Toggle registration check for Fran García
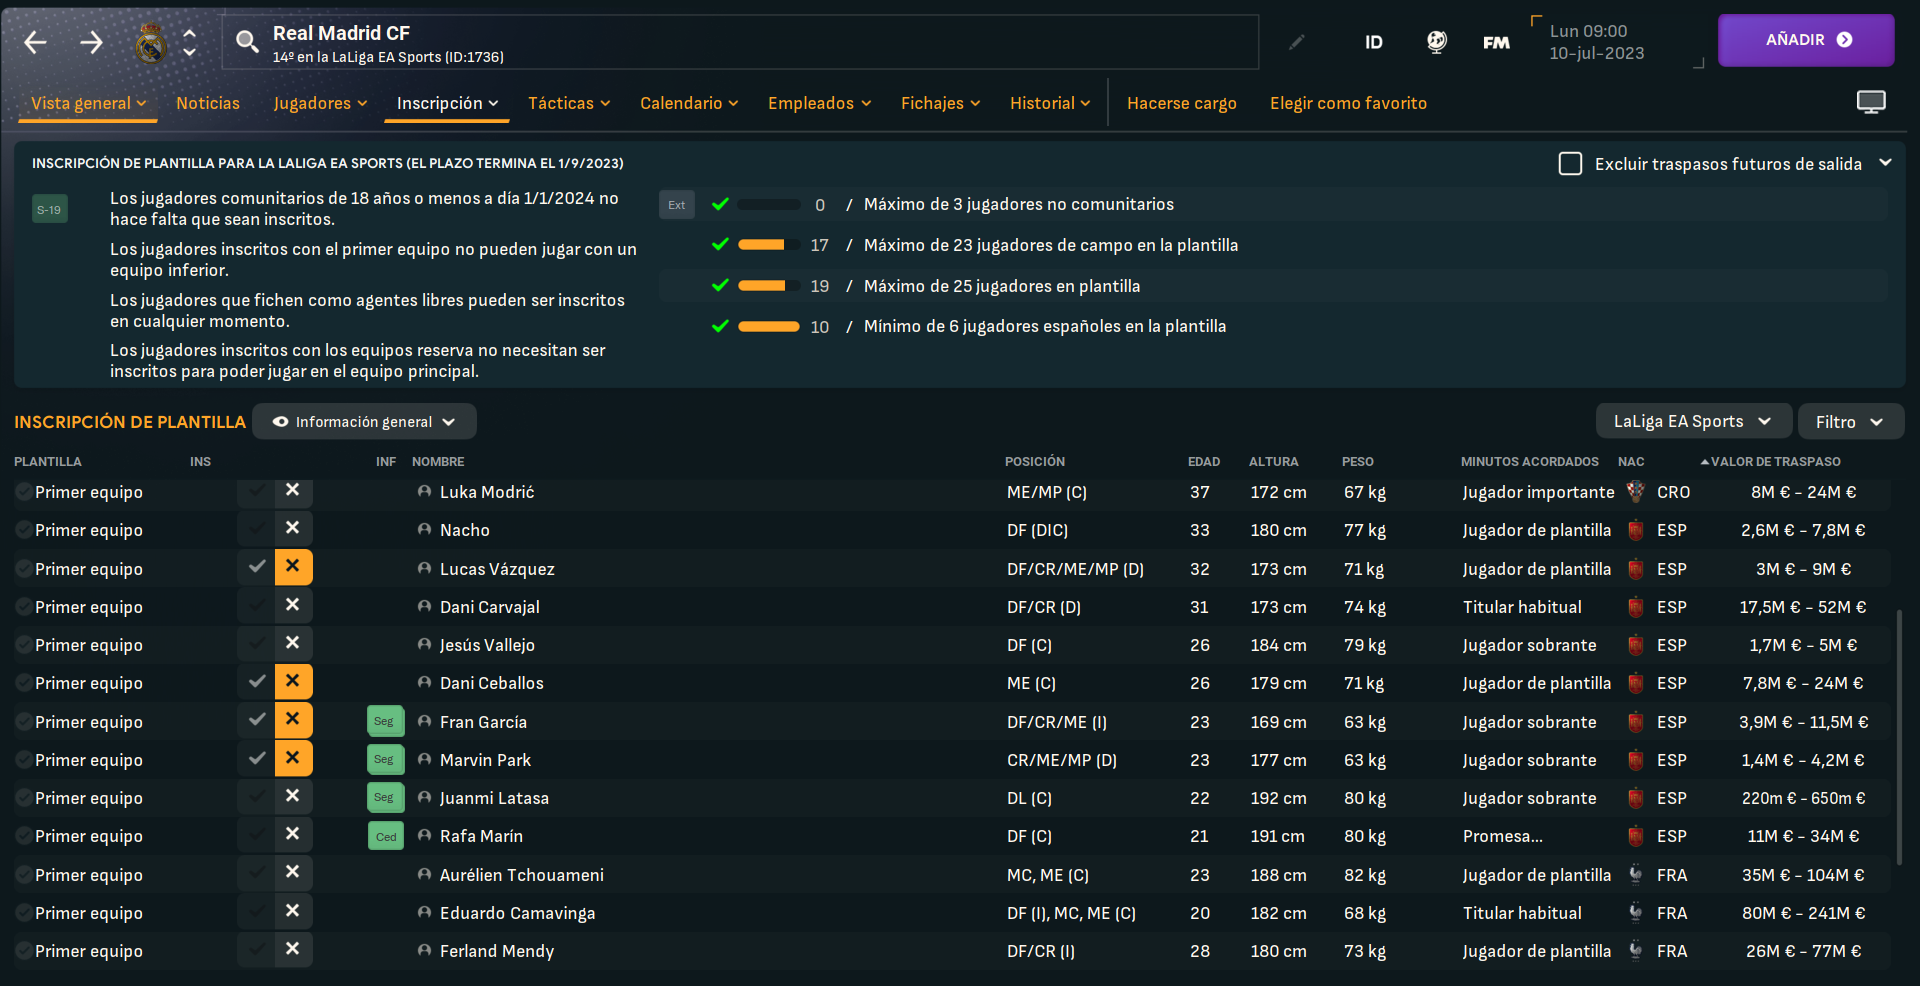Screen dimensions: 1920x986 click(x=256, y=720)
